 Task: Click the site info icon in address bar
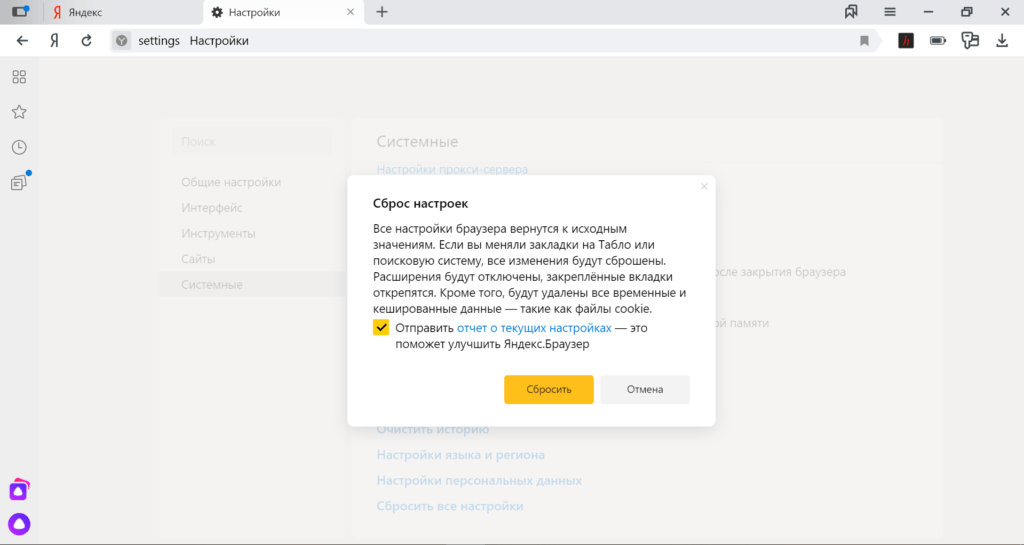[121, 40]
